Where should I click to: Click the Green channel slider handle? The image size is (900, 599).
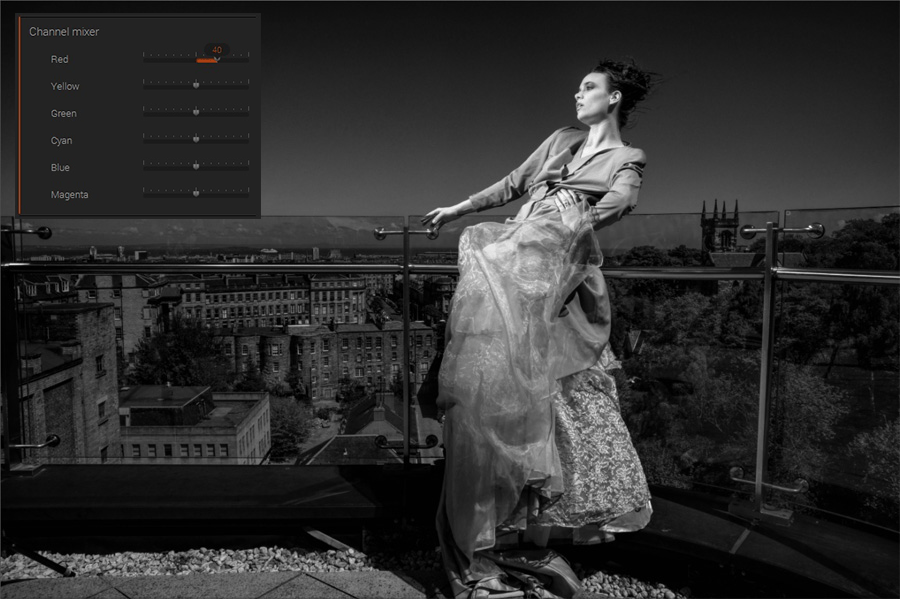click(x=196, y=112)
